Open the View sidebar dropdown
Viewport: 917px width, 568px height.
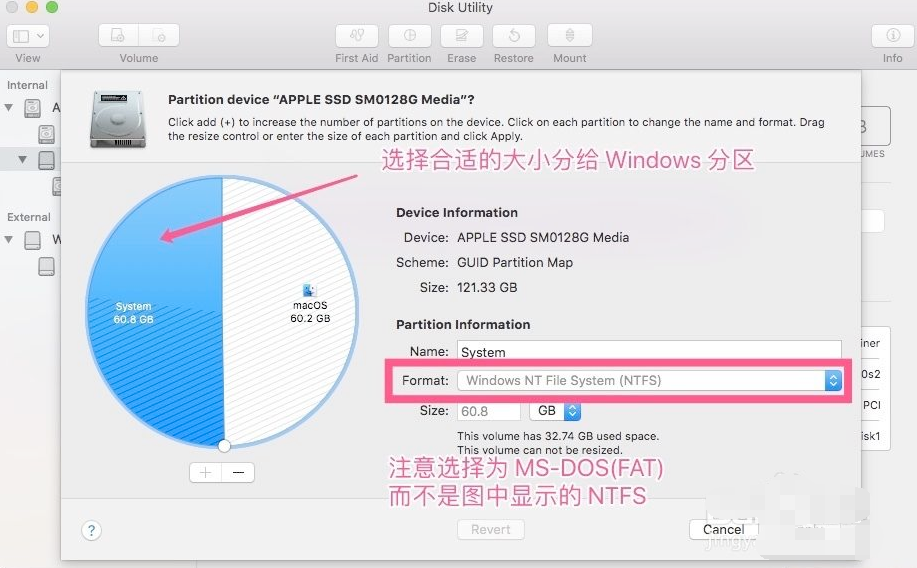(x=28, y=36)
